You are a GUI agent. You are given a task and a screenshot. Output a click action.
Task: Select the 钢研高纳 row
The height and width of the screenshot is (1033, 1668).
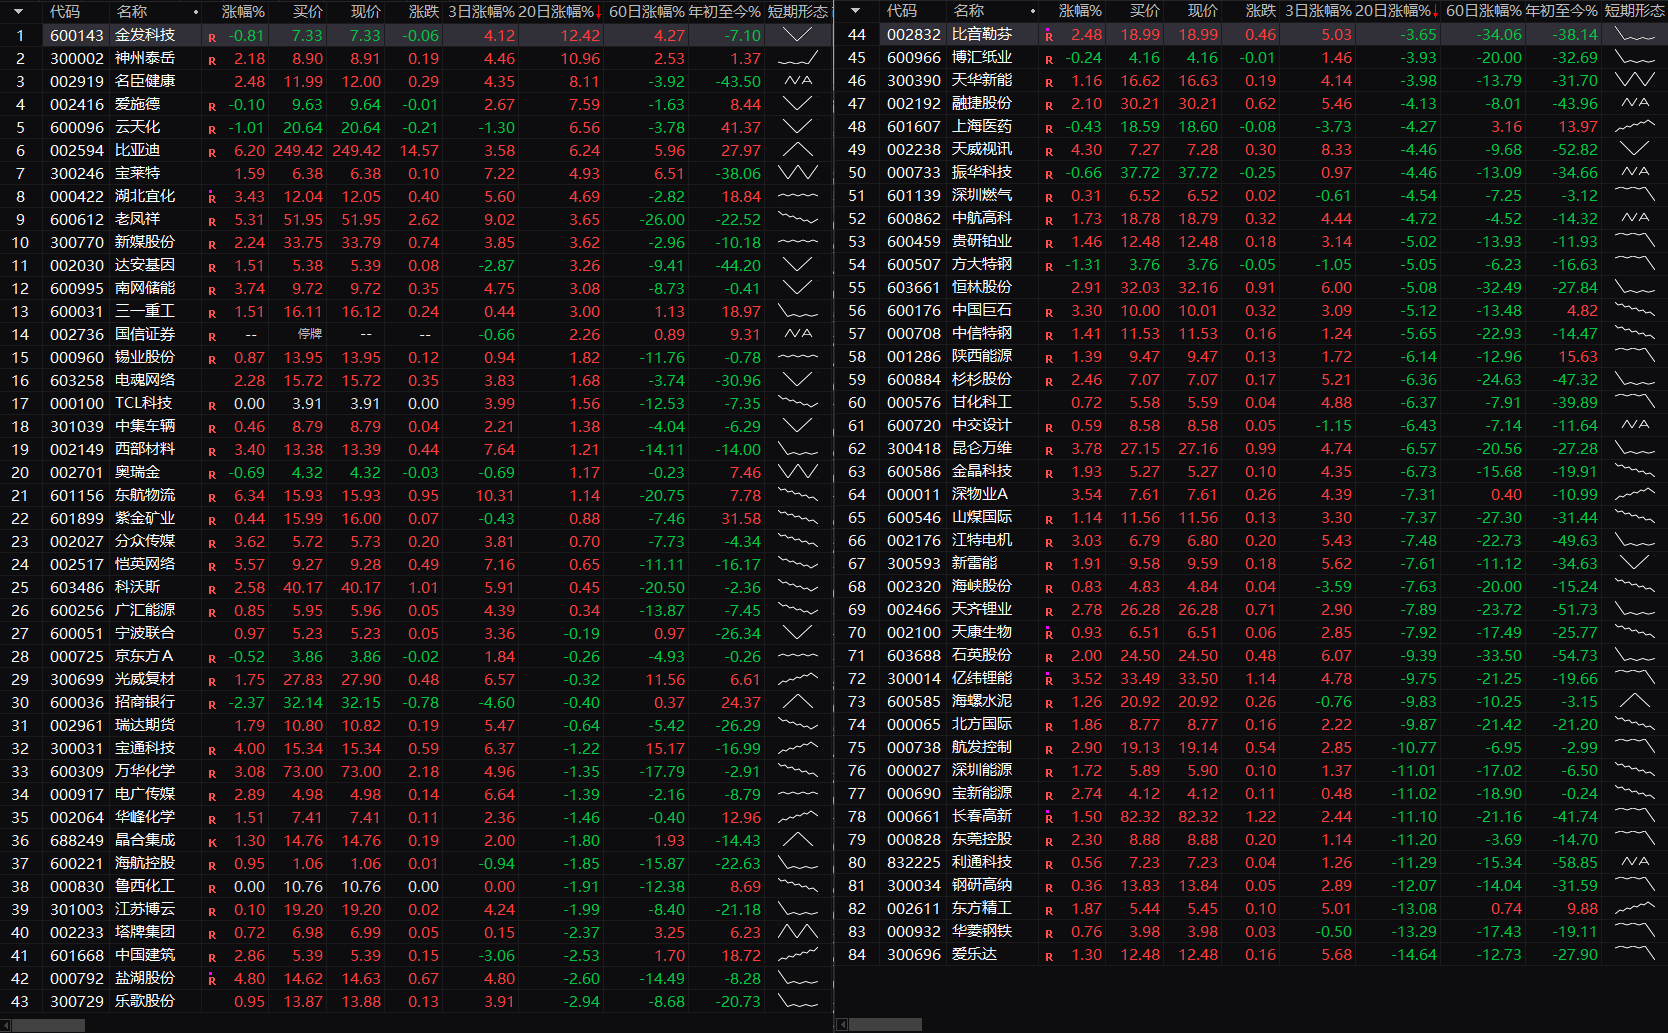(x=1252, y=885)
